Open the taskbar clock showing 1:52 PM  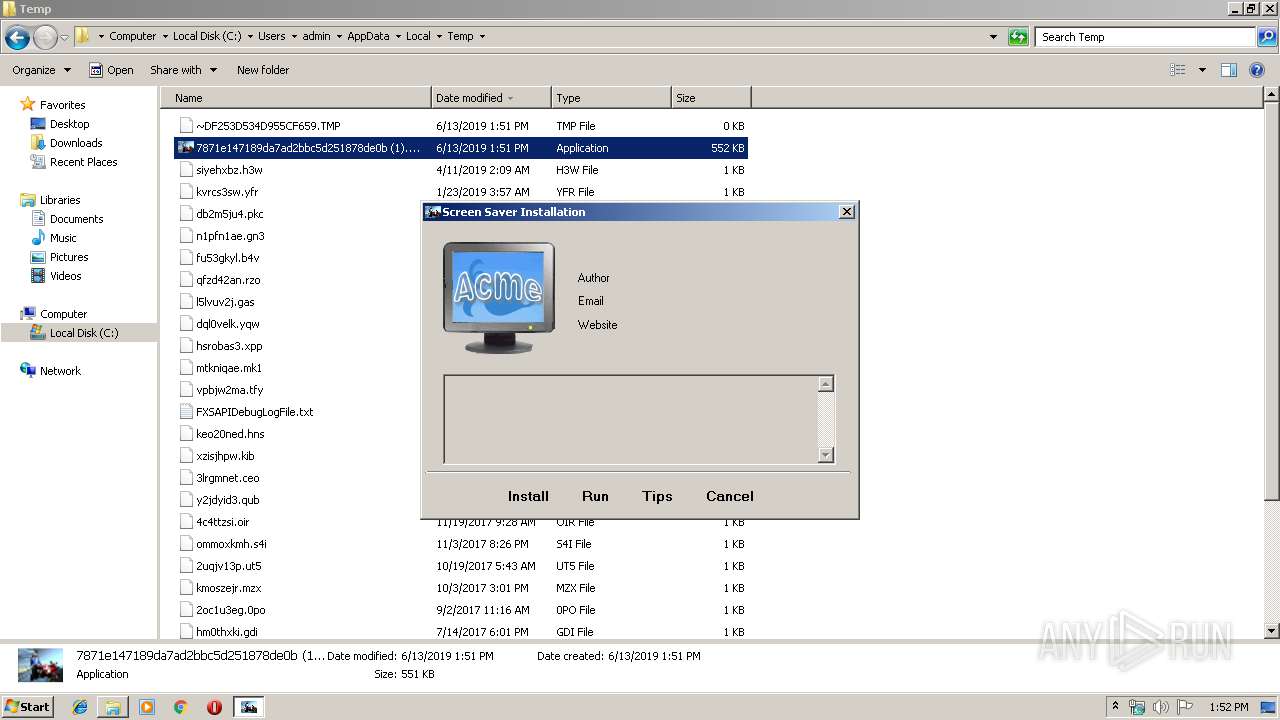click(x=1228, y=707)
